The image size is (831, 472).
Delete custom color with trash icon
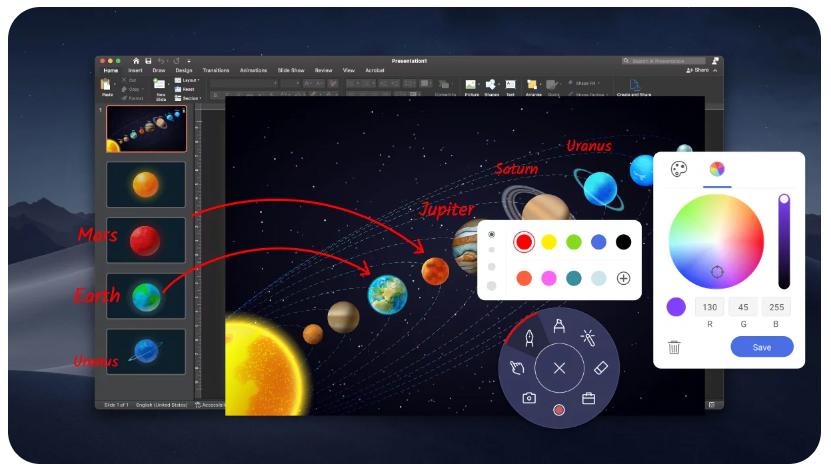click(x=675, y=347)
